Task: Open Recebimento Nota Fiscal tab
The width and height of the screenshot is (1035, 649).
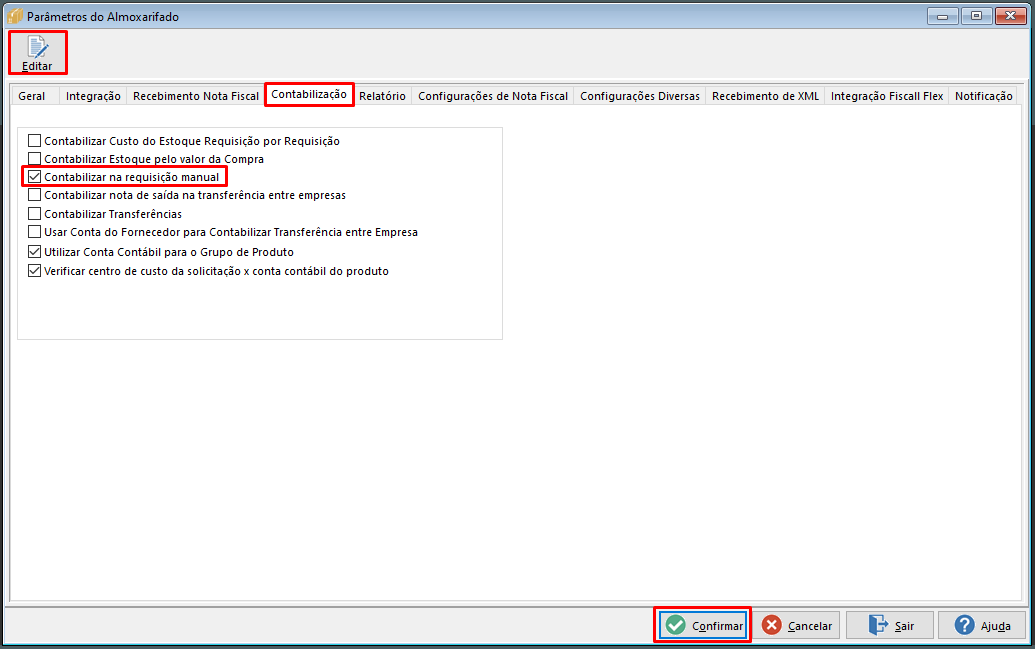Action: point(195,96)
